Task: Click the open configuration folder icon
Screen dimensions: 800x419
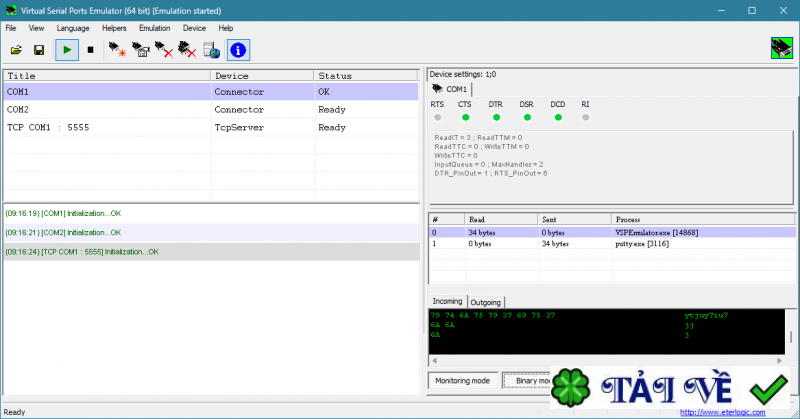Action: 16,49
